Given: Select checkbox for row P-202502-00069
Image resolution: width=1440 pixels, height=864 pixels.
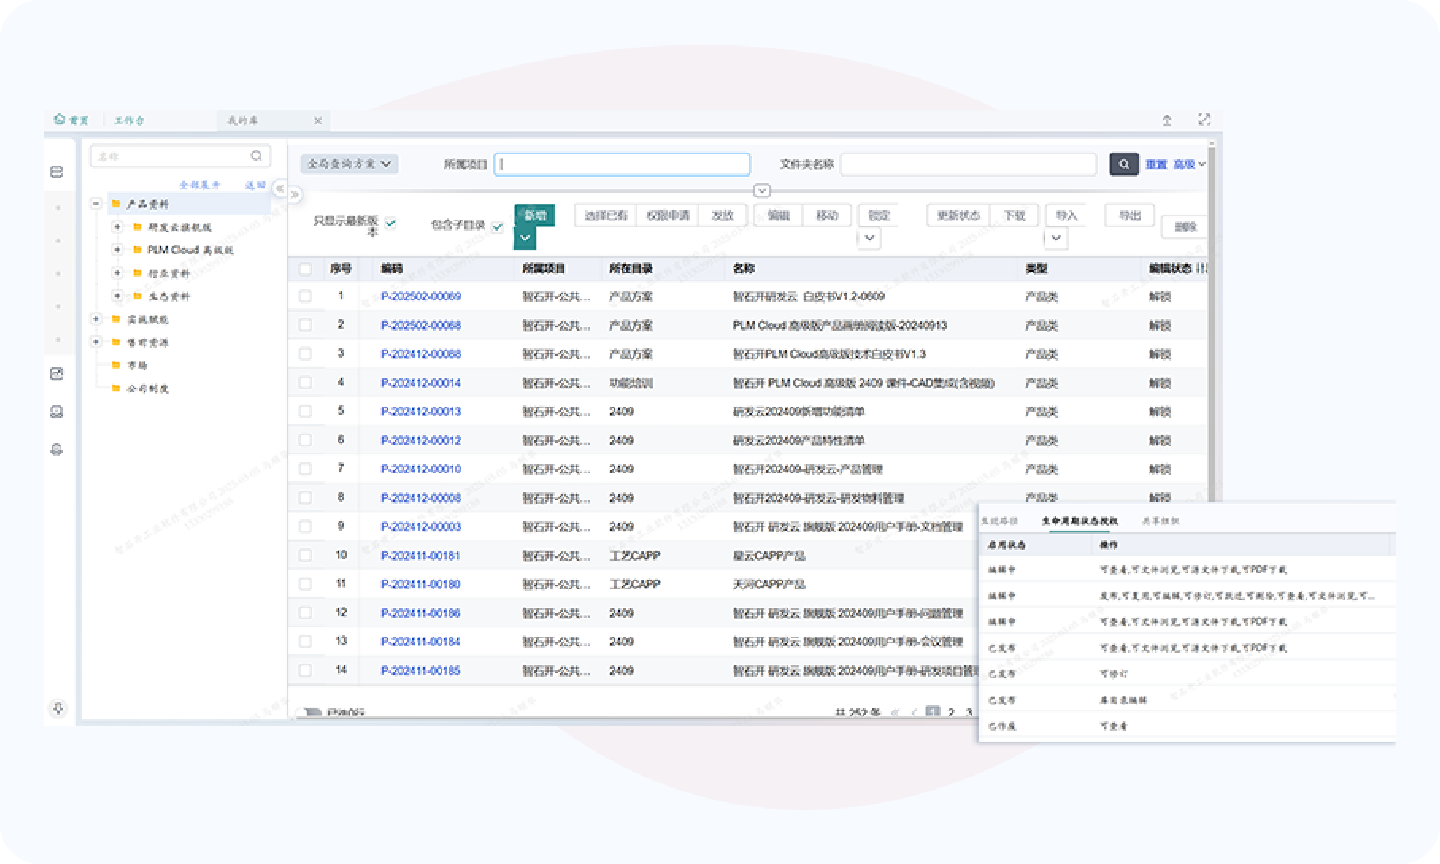Looking at the screenshot, I should [305, 296].
